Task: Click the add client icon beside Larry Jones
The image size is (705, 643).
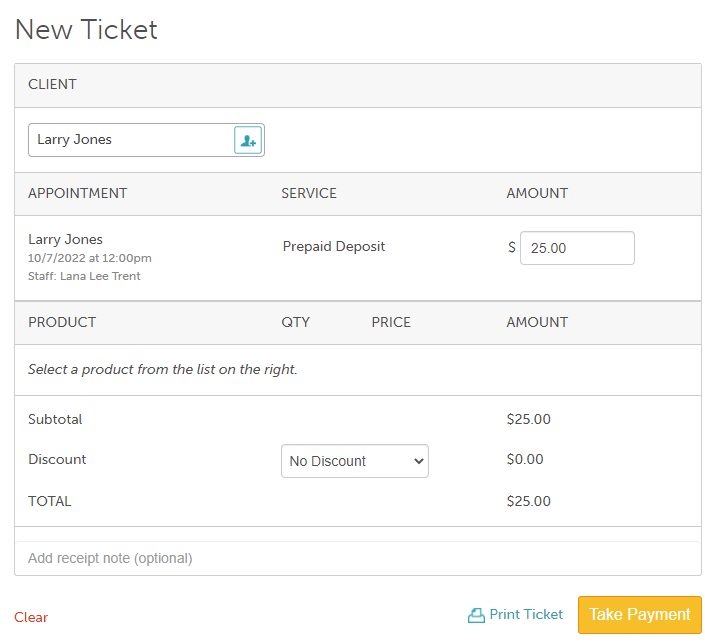Action: (247, 140)
